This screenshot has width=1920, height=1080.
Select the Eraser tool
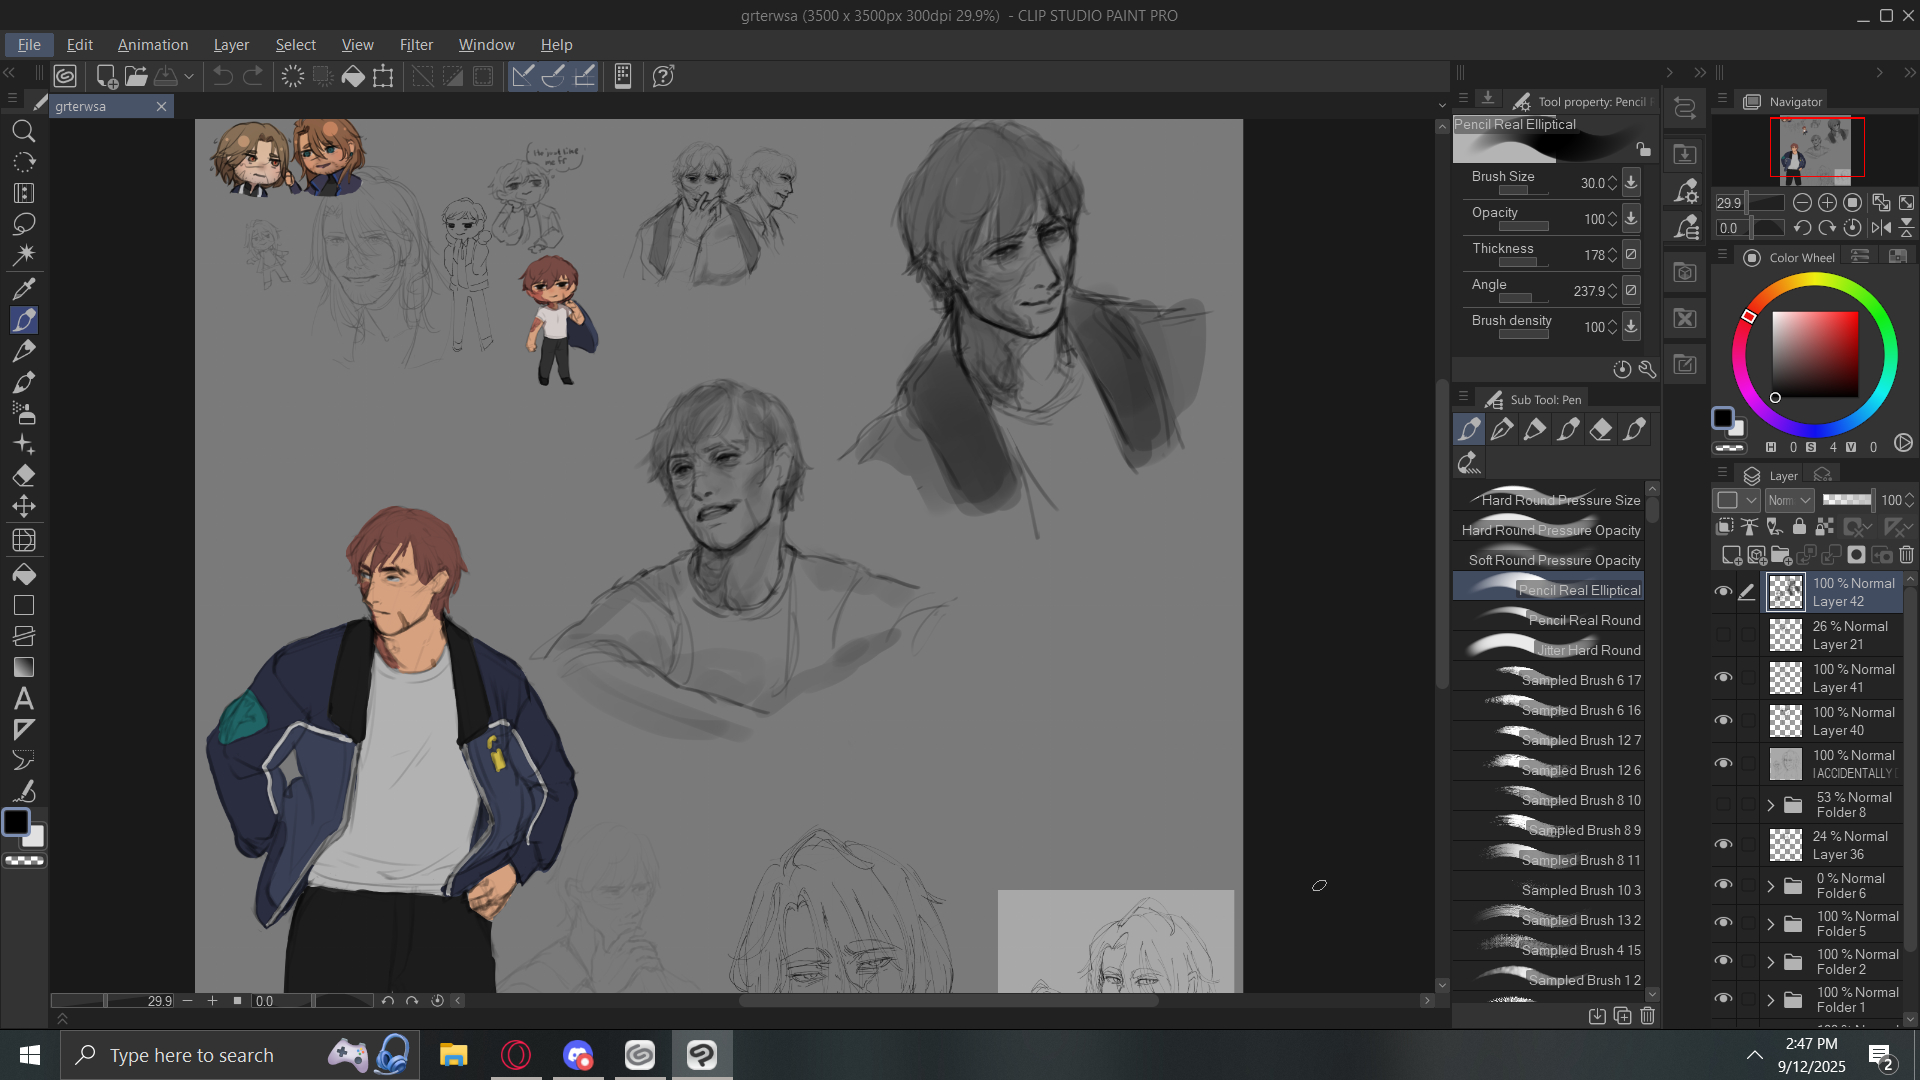click(x=24, y=476)
